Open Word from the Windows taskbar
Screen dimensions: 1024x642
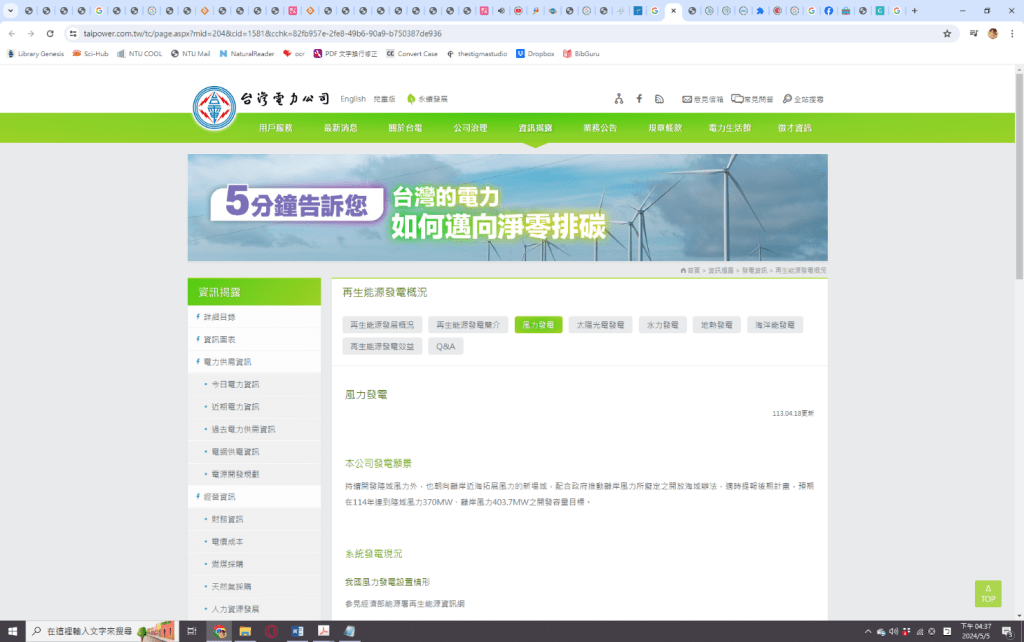tap(297, 631)
